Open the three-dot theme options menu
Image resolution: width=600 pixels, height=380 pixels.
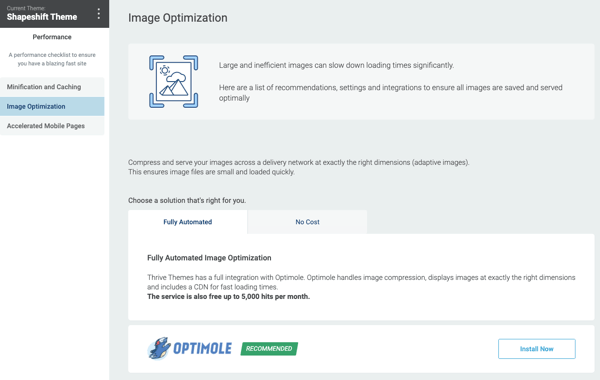pyautogui.click(x=99, y=14)
